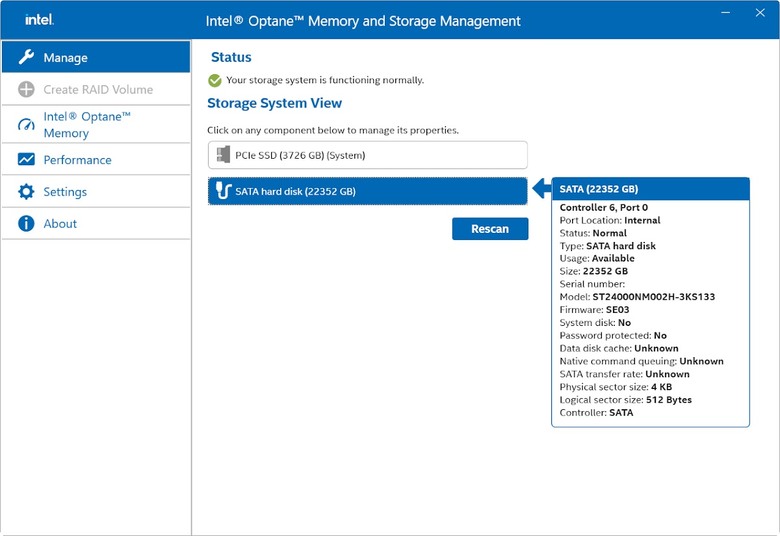Image resolution: width=780 pixels, height=536 pixels.
Task: Click the Type: SATA hard disk line
Action: 607,246
